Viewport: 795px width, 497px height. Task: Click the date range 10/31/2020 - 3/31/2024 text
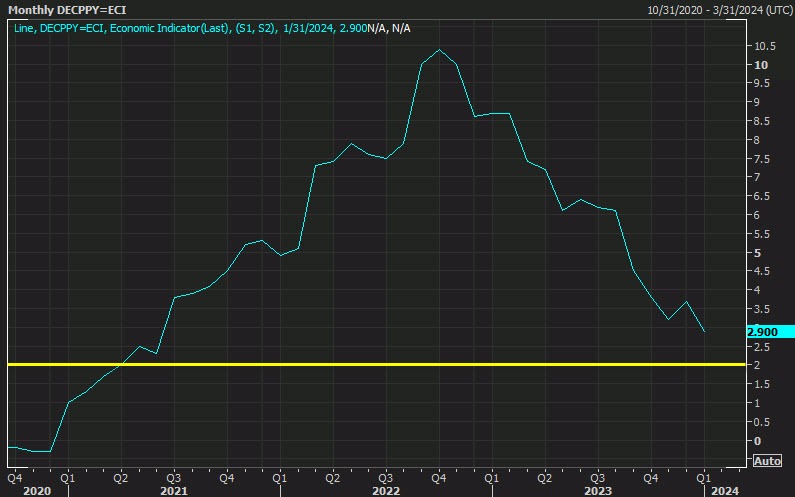719,9
